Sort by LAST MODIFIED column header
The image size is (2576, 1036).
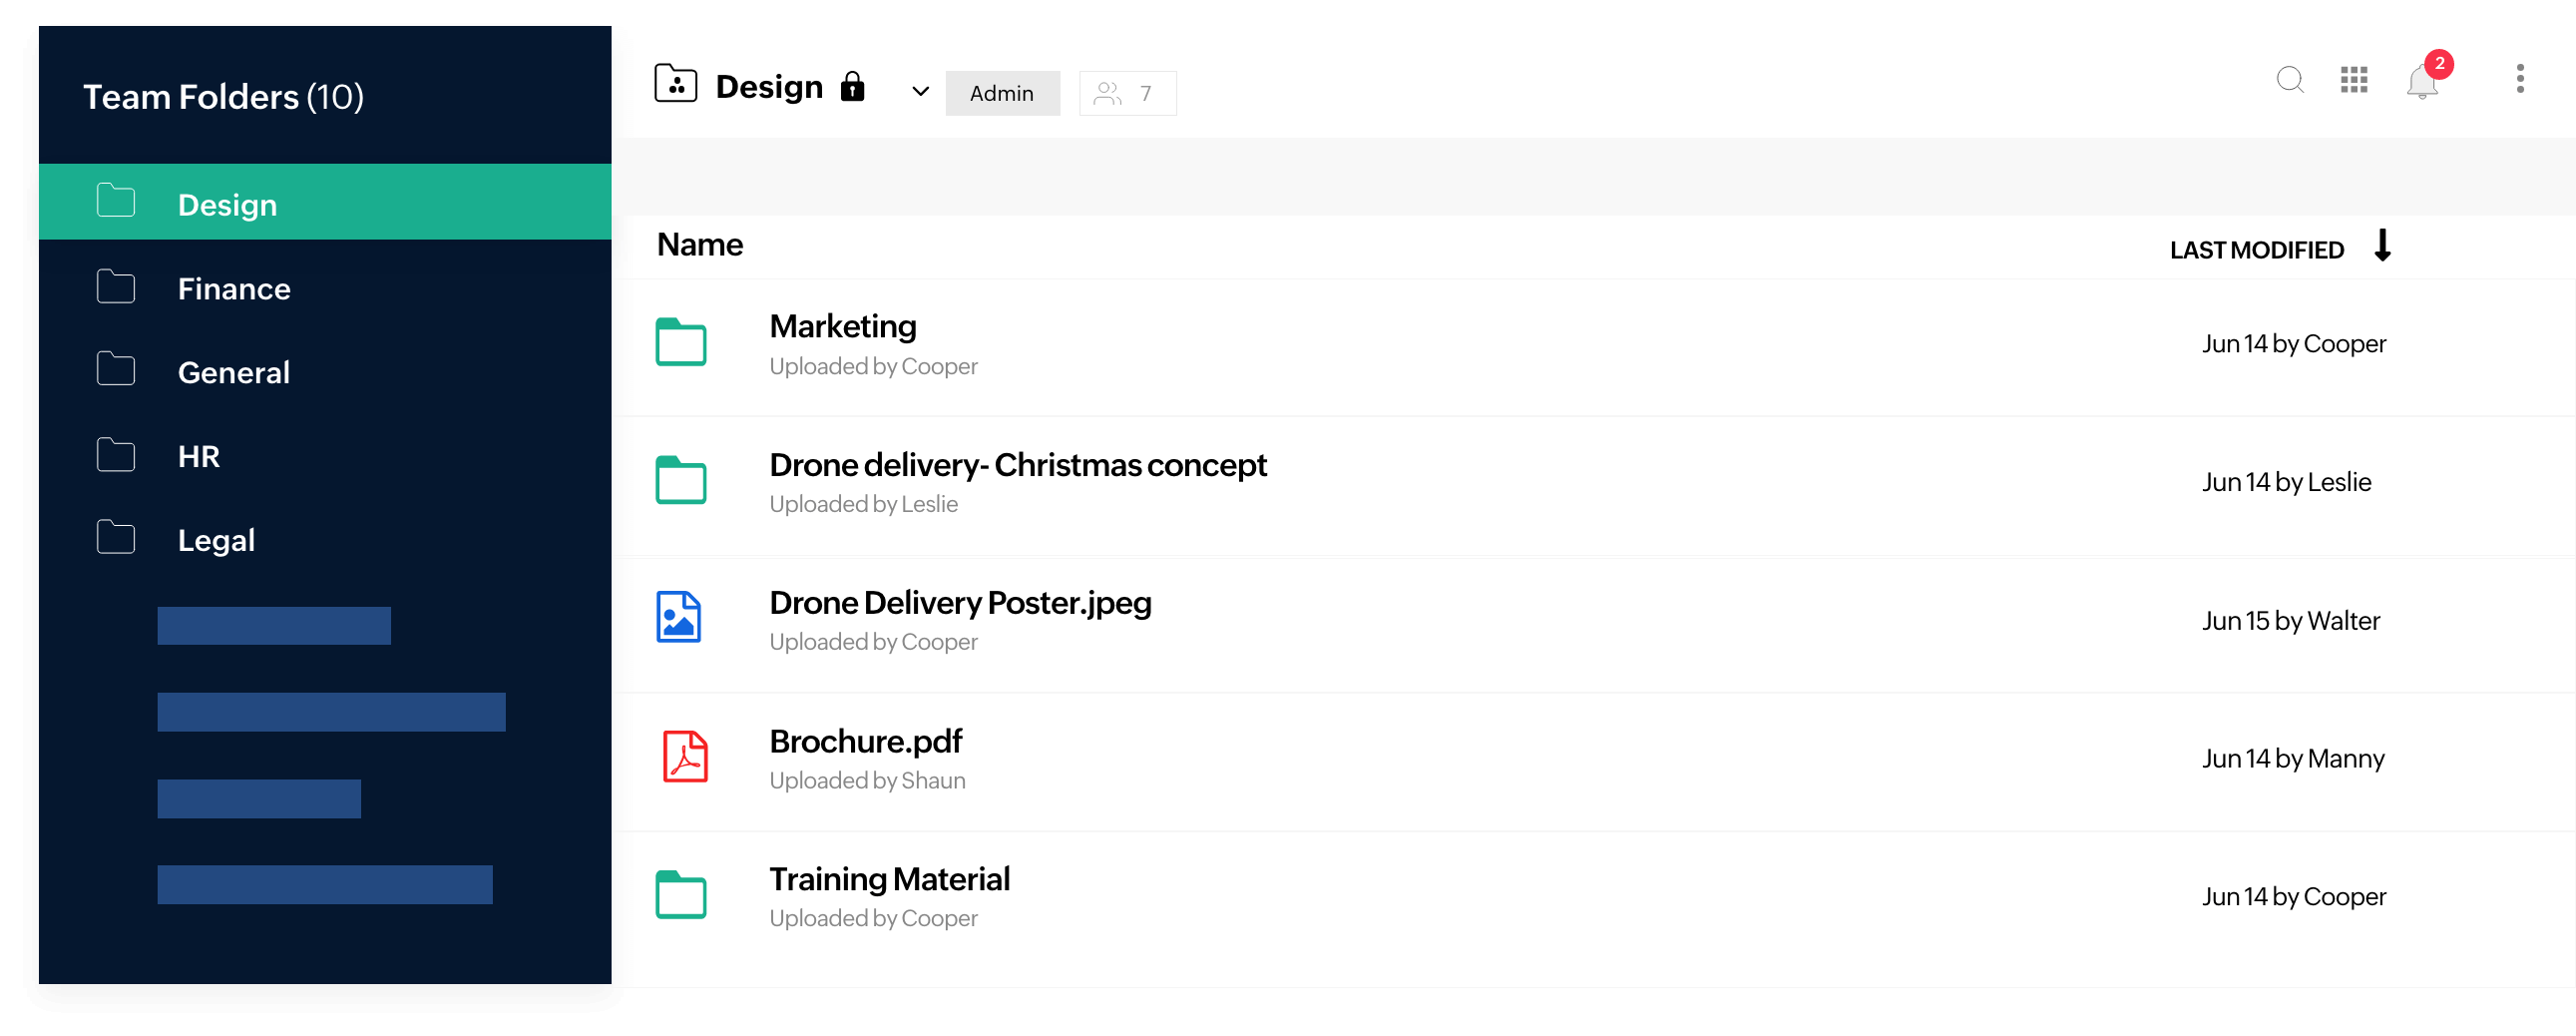coord(2256,250)
